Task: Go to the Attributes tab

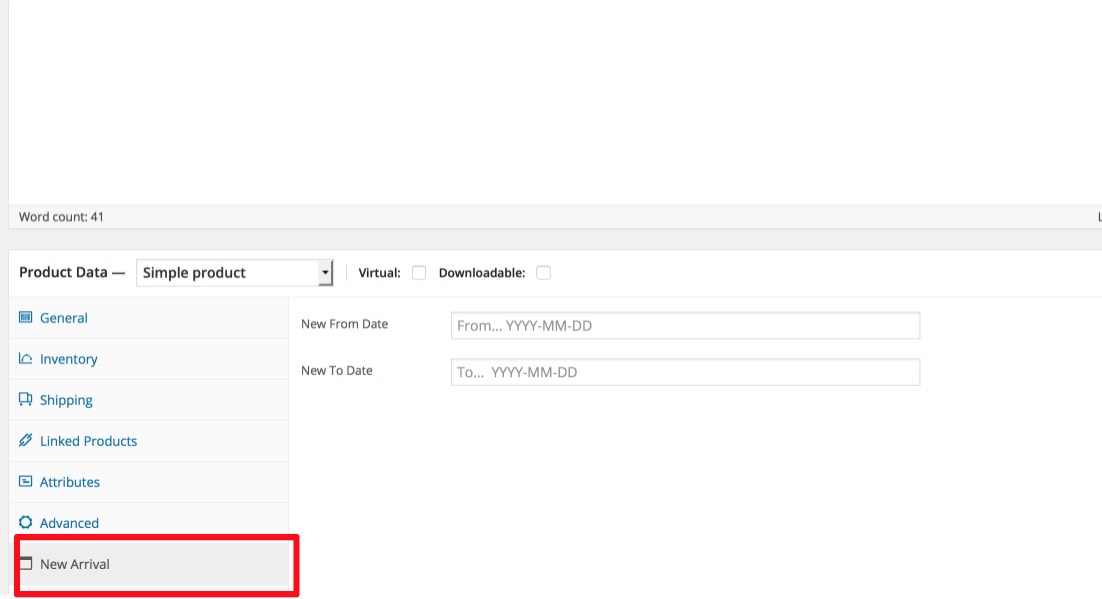Action: [149, 482]
